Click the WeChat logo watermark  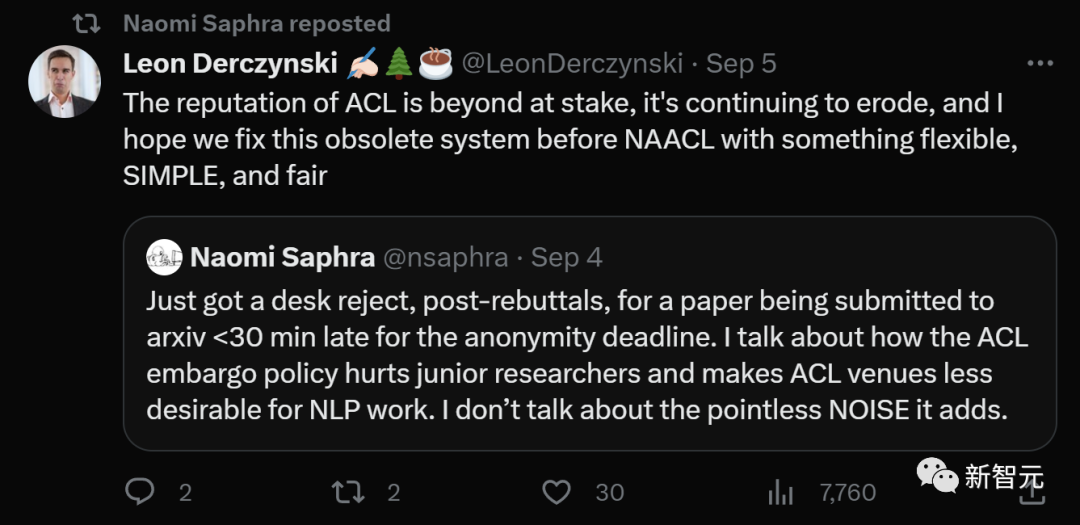(937, 475)
